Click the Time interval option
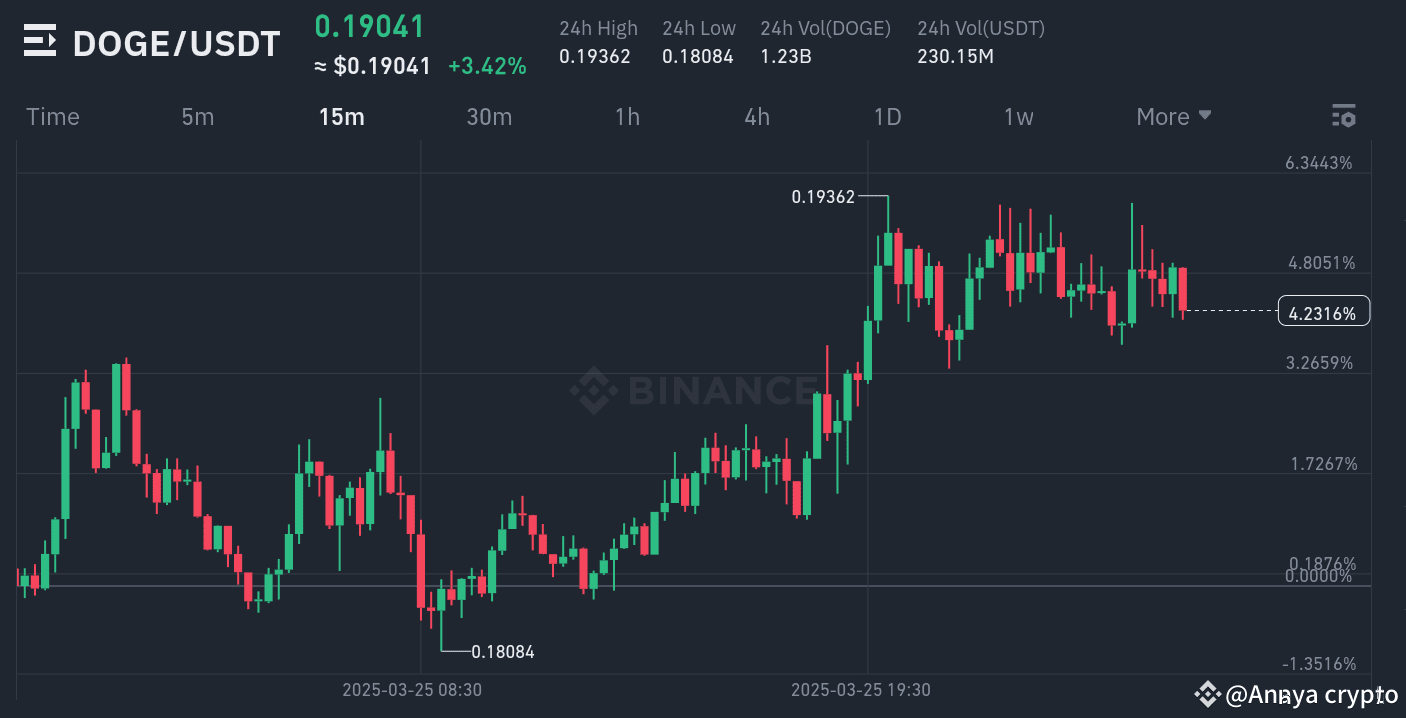 click(x=52, y=116)
